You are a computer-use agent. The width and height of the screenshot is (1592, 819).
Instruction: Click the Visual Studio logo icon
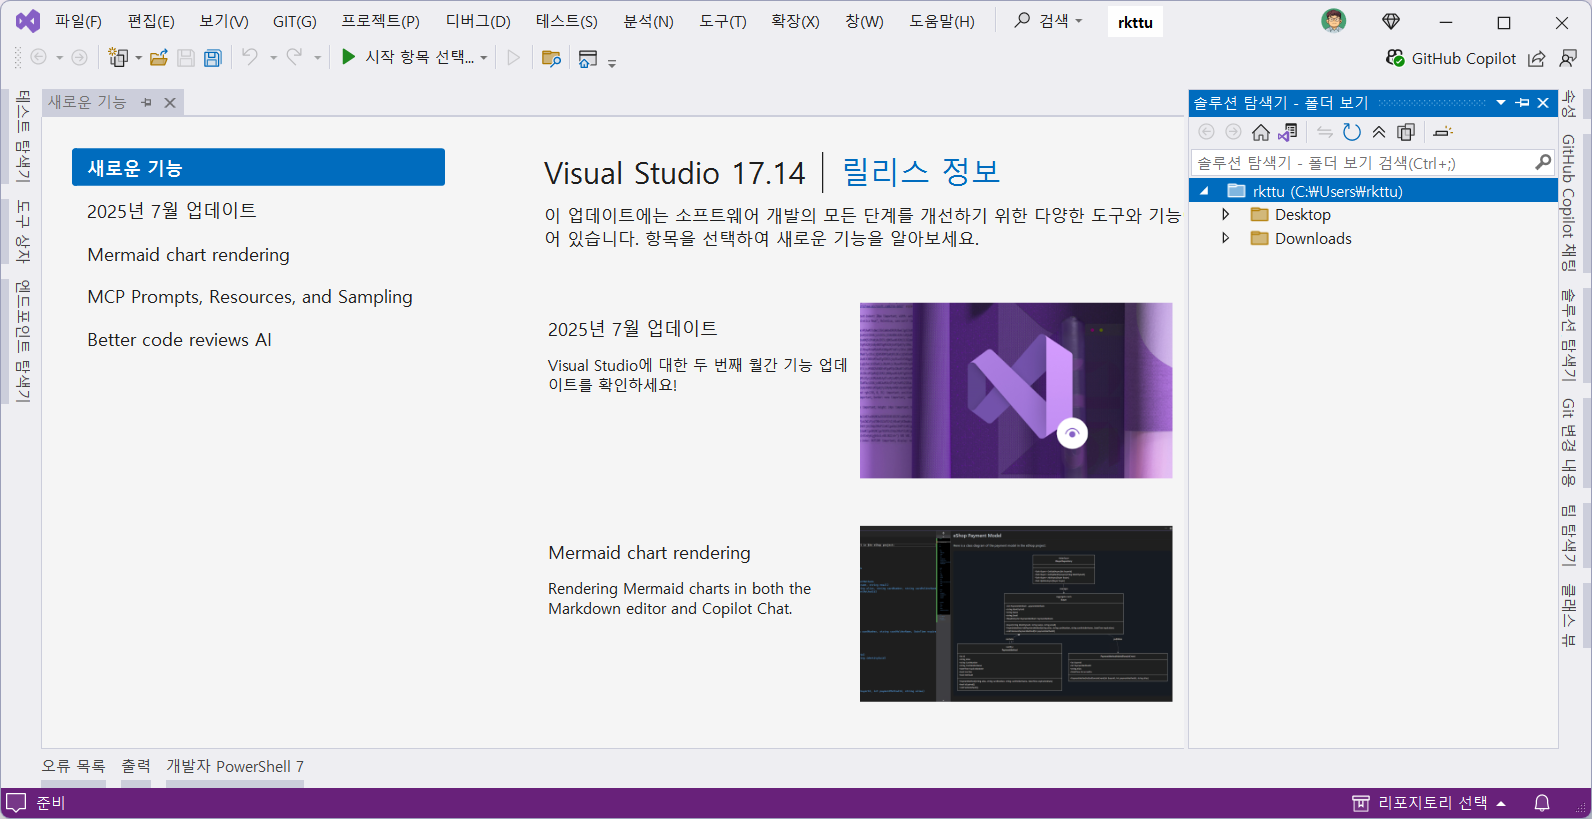point(28,21)
